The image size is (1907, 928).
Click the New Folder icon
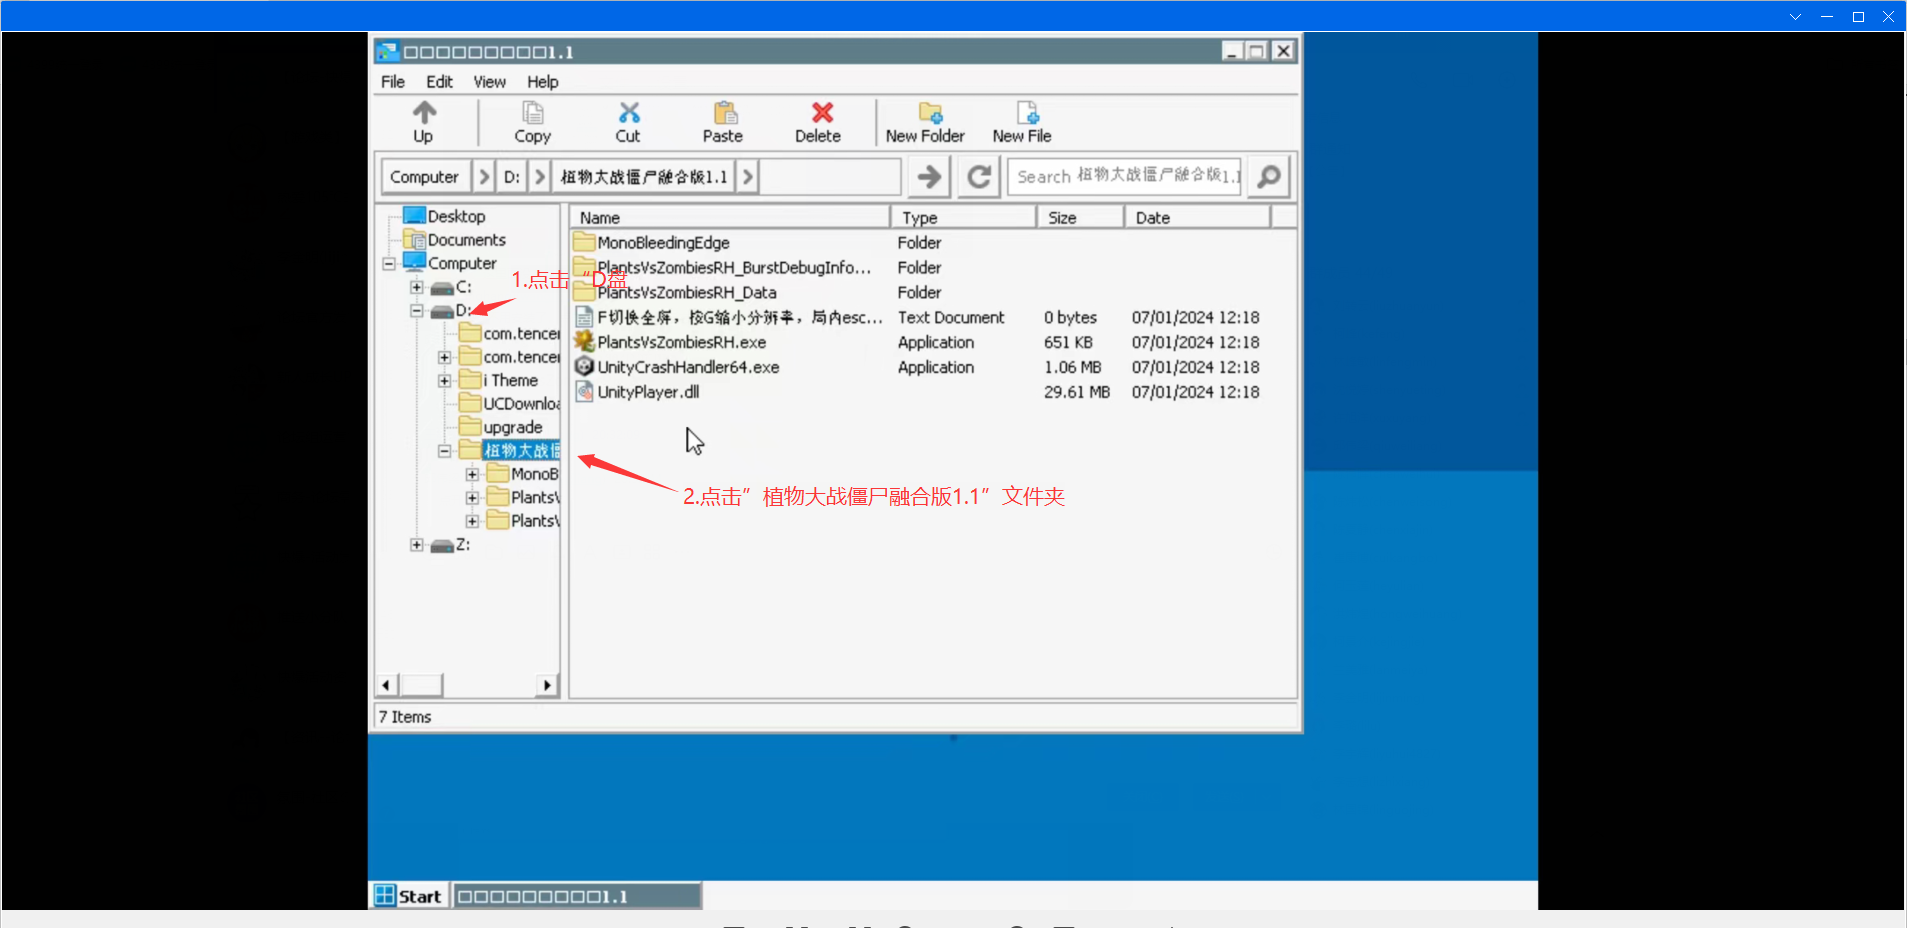pyautogui.click(x=930, y=112)
